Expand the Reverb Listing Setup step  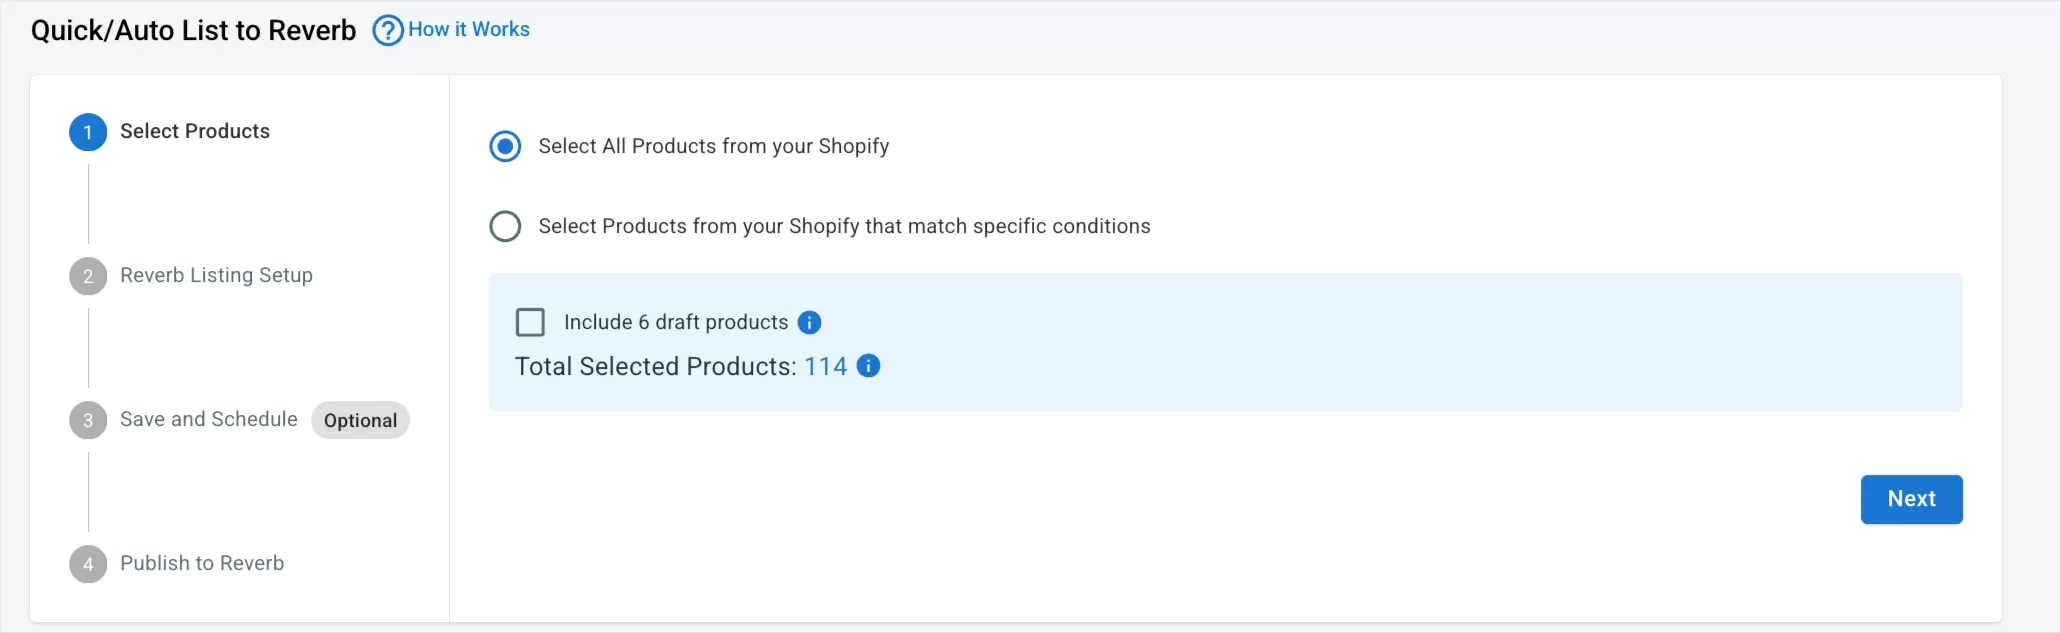[x=216, y=275]
